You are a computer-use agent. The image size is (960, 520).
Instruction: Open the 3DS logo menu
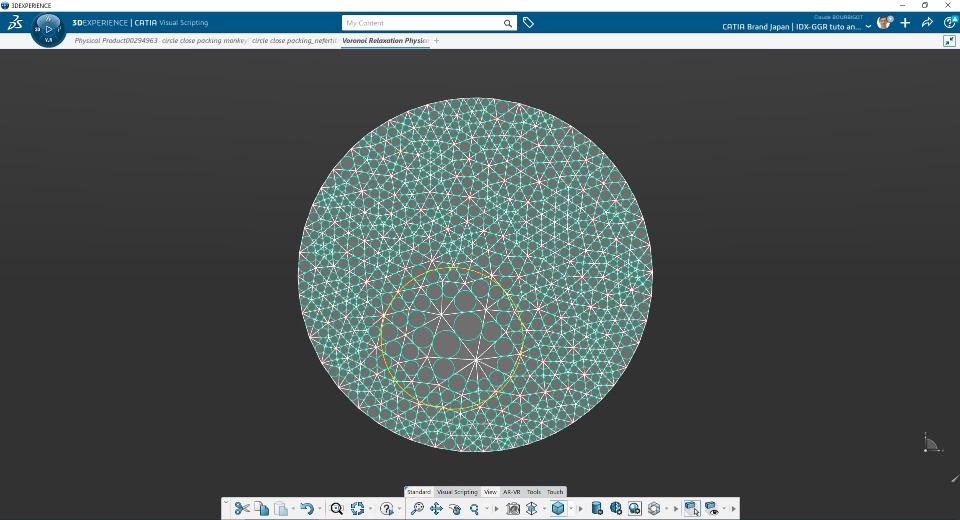click(x=15, y=23)
